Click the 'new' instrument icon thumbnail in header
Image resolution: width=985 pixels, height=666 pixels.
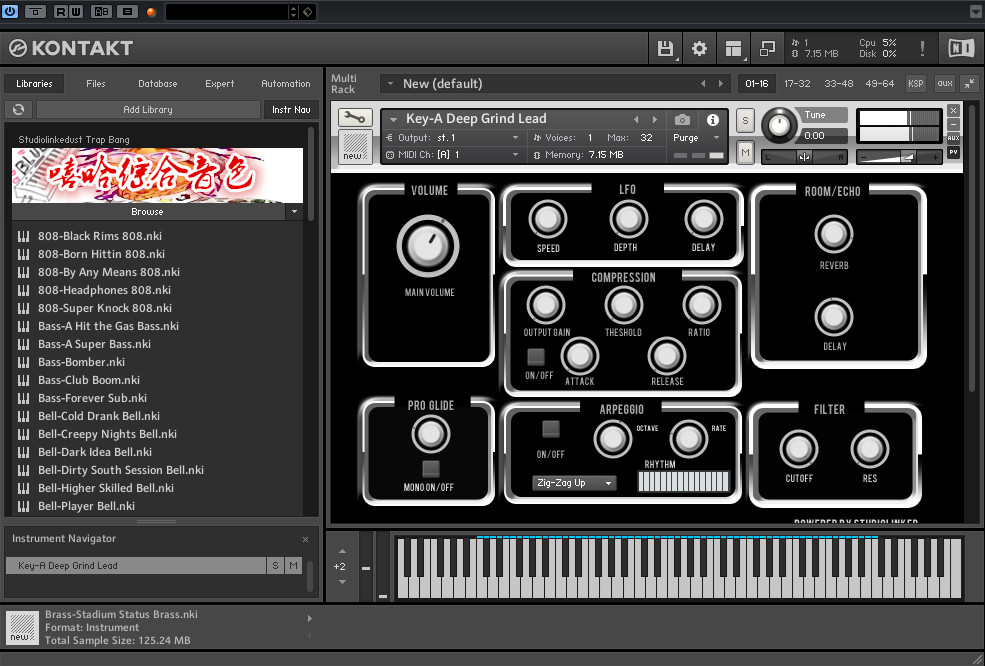(x=354, y=147)
